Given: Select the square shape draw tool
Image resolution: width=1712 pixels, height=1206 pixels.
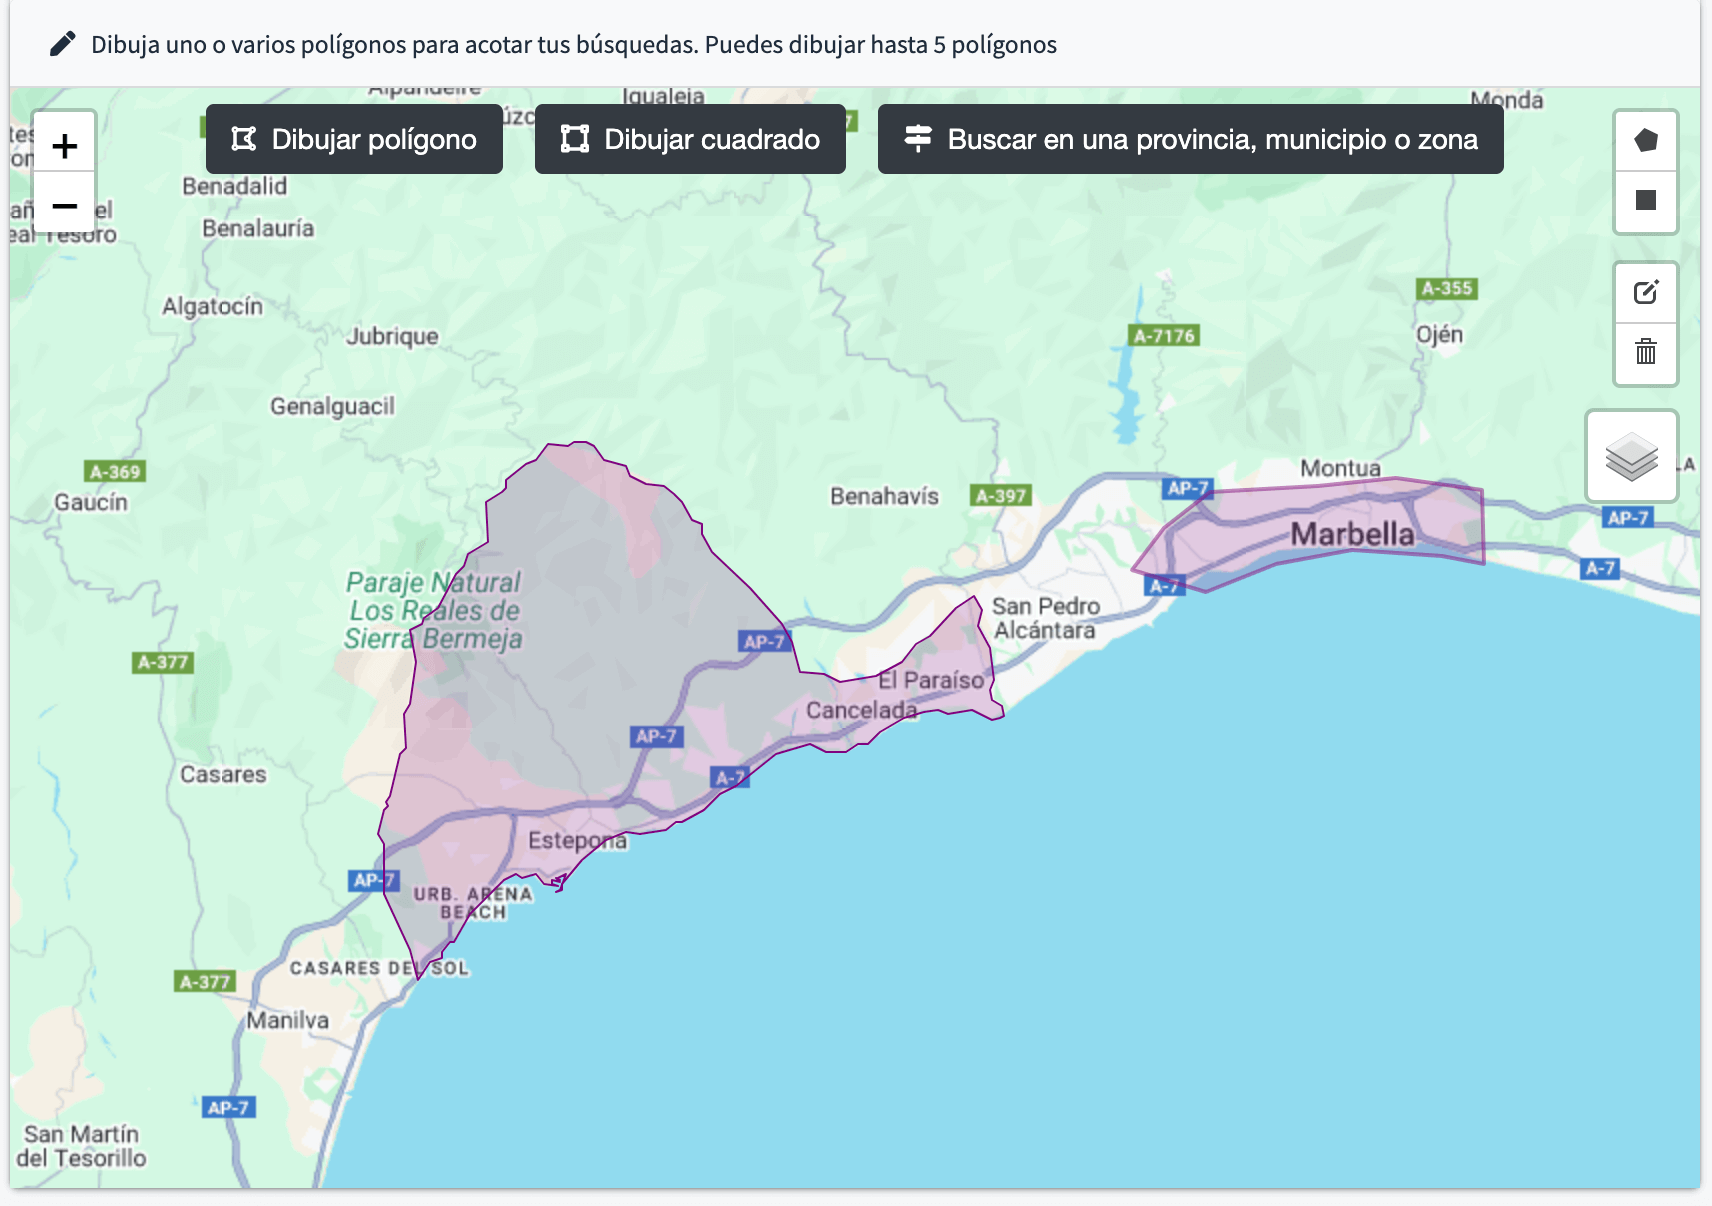Looking at the screenshot, I should [x=1645, y=201].
